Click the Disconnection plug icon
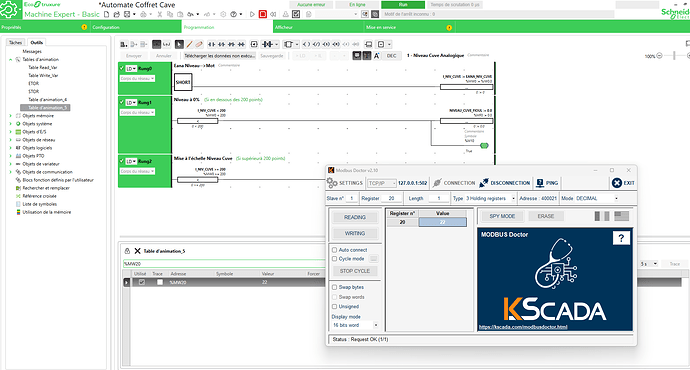The height and width of the screenshot is (370, 690). tap(484, 183)
